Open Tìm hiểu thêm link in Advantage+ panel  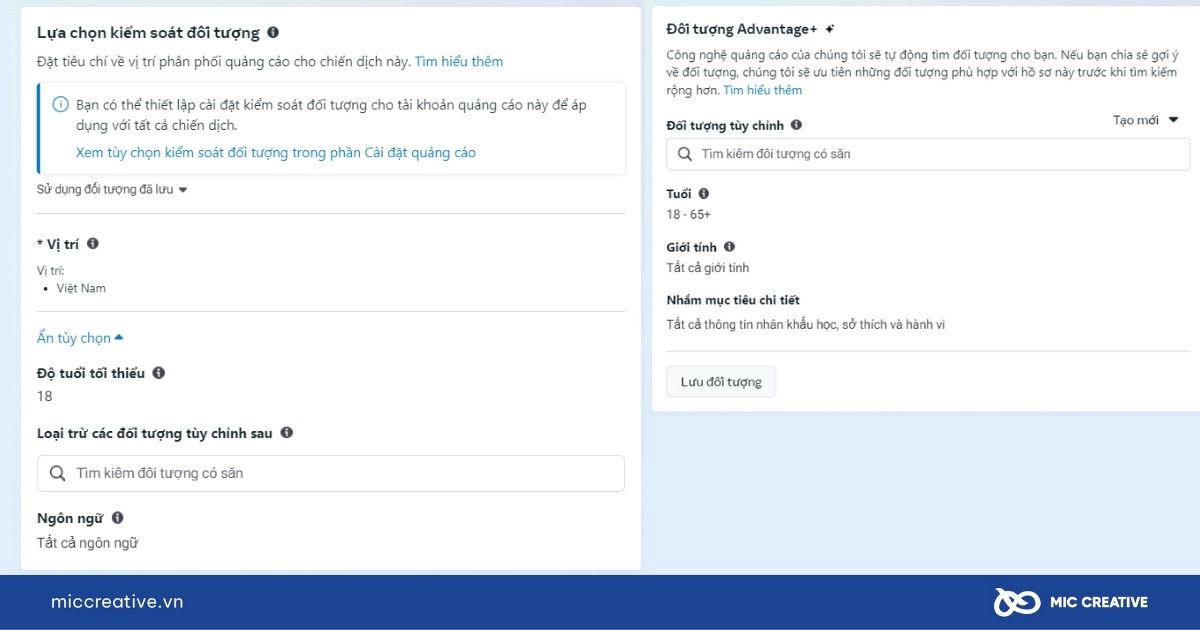[x=763, y=90]
